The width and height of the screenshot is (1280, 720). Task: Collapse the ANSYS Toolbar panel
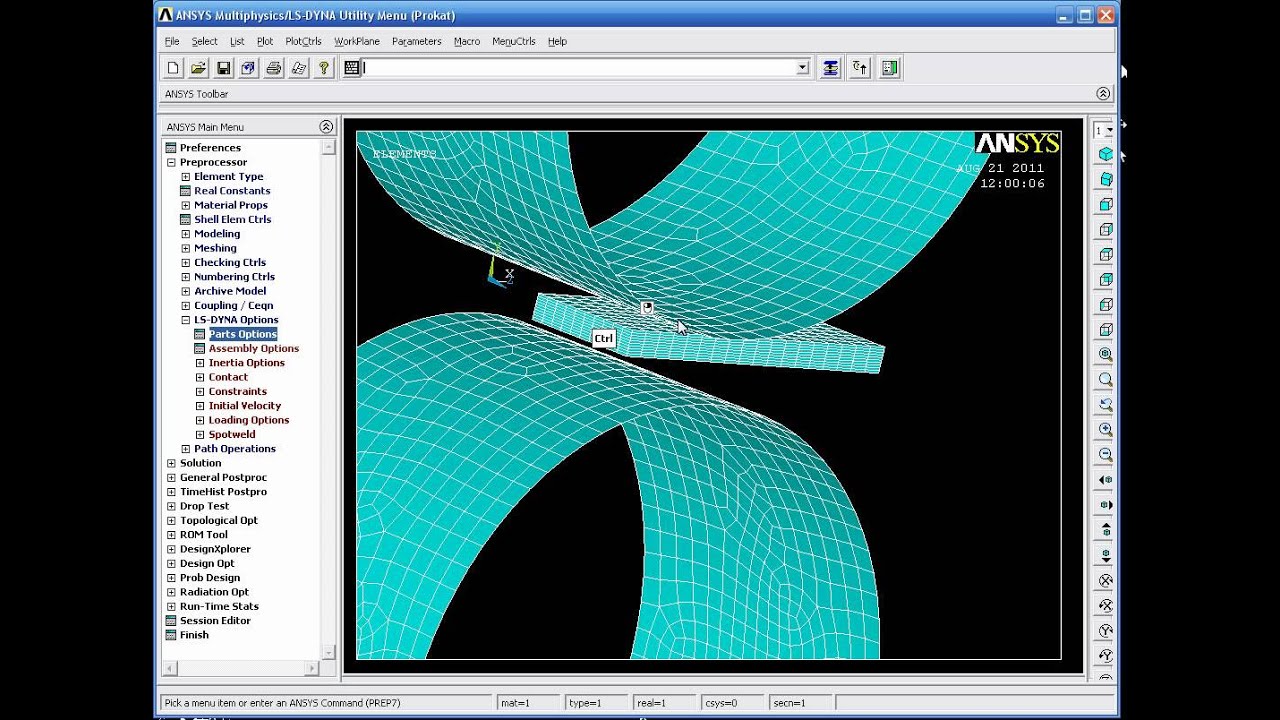click(x=1103, y=94)
